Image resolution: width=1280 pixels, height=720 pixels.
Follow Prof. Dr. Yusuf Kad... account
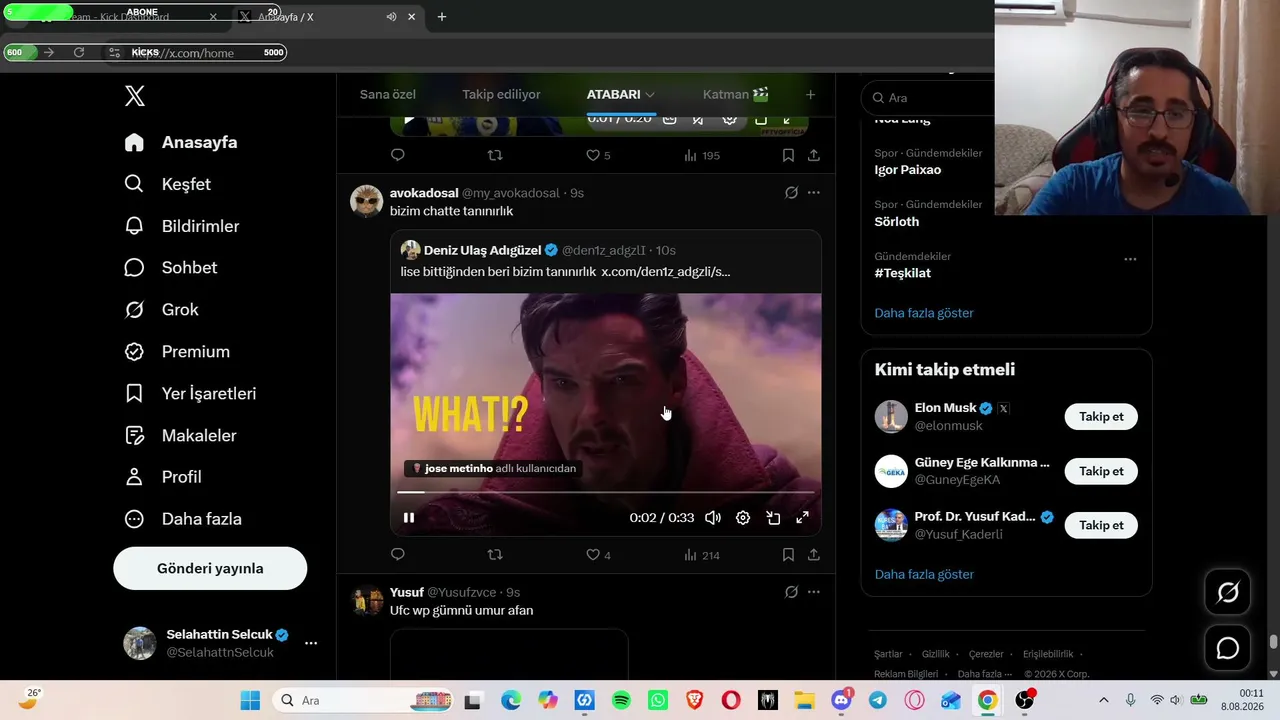[x=1101, y=525]
